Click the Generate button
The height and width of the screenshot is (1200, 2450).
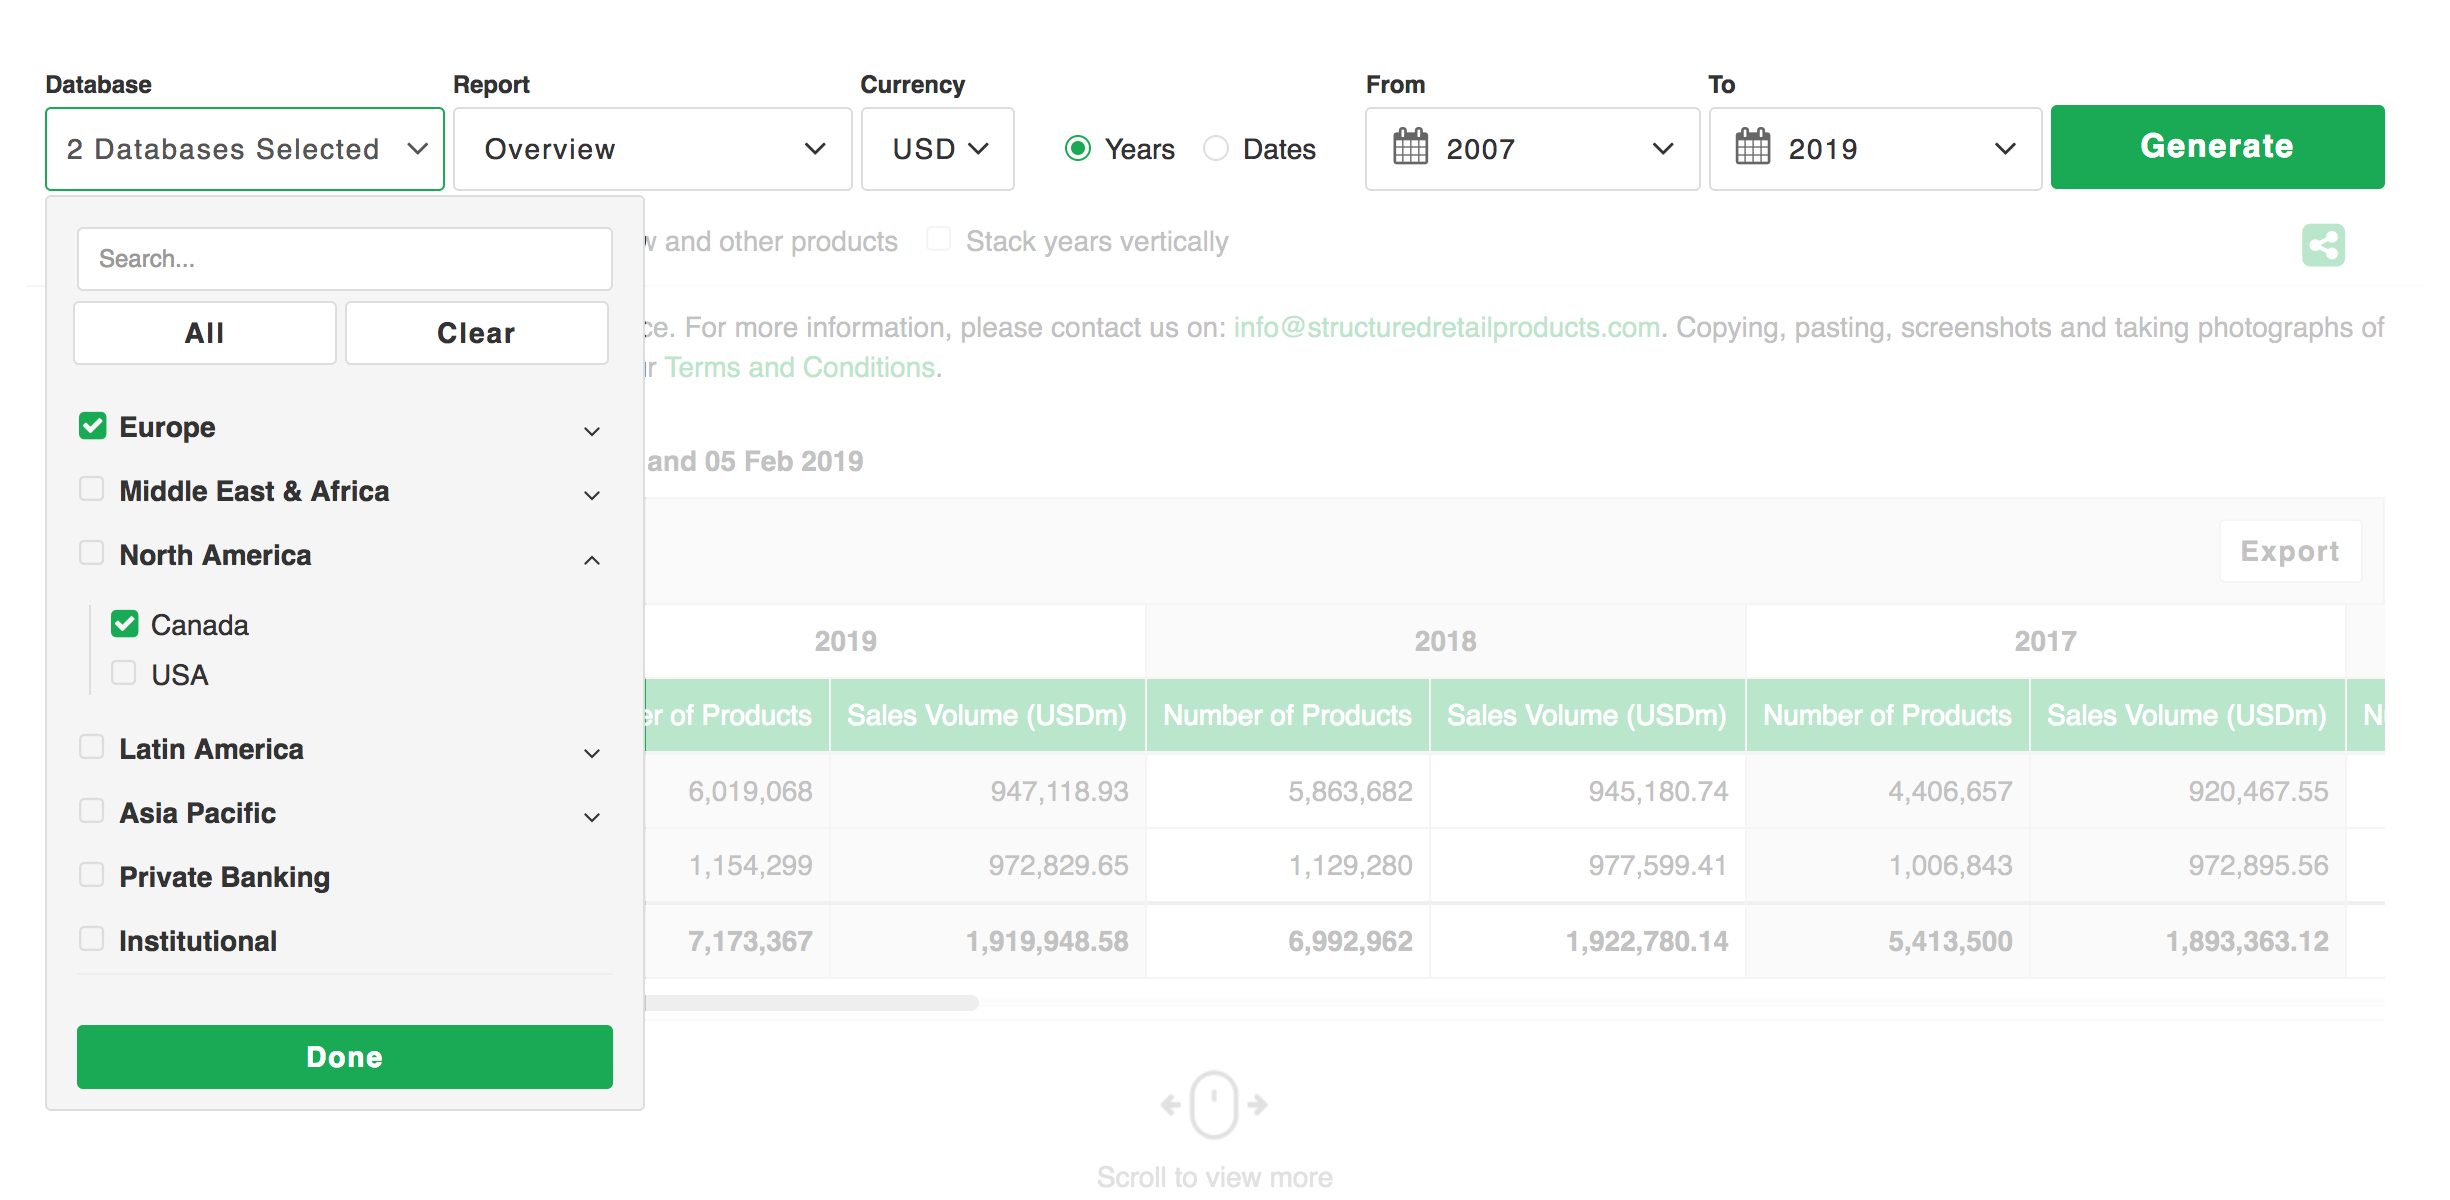pyautogui.click(x=2217, y=147)
